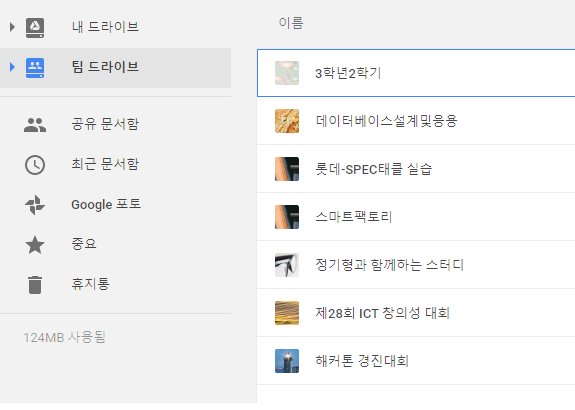575x410 pixels.
Task: Select 팀 드라이브 in the sidebar
Action: (115, 68)
